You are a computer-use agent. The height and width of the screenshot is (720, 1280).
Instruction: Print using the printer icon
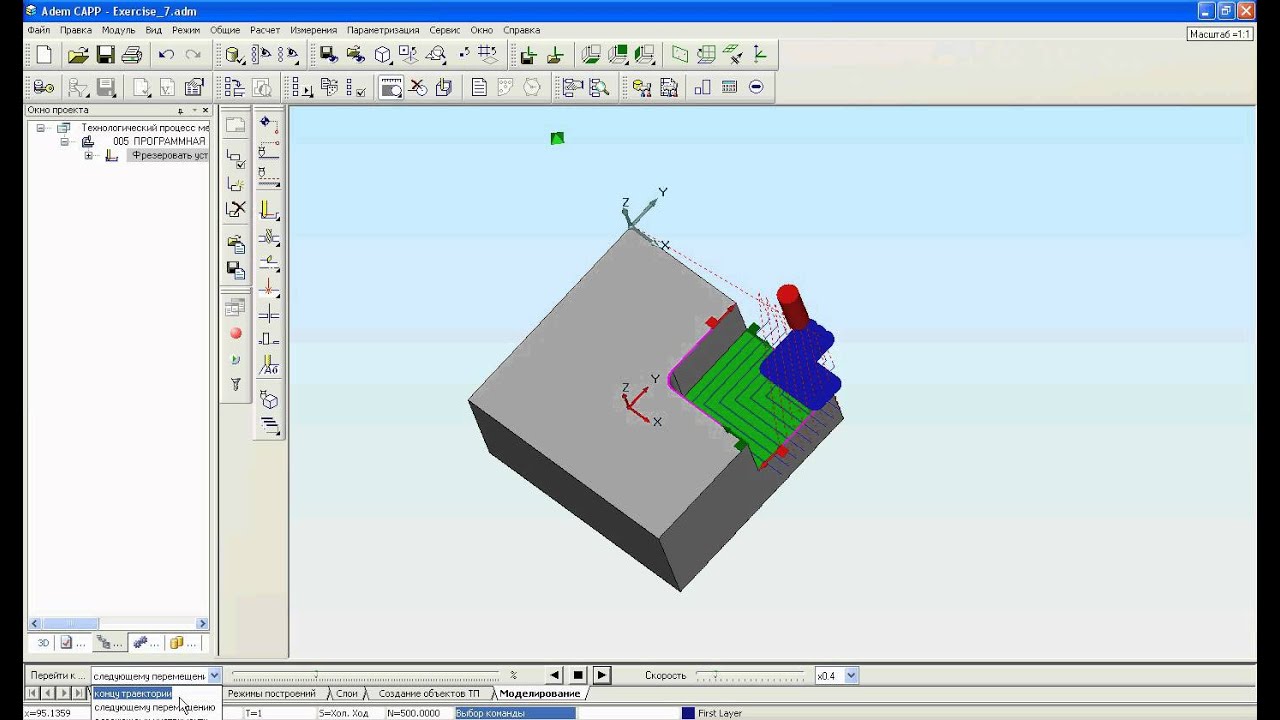point(132,55)
